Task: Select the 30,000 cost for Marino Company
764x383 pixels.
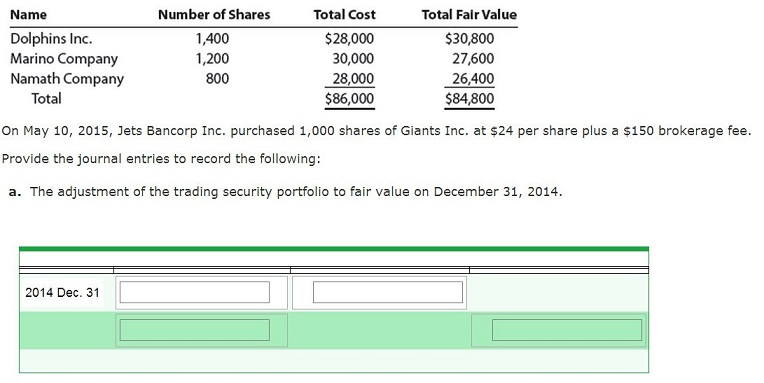Action: (353, 58)
